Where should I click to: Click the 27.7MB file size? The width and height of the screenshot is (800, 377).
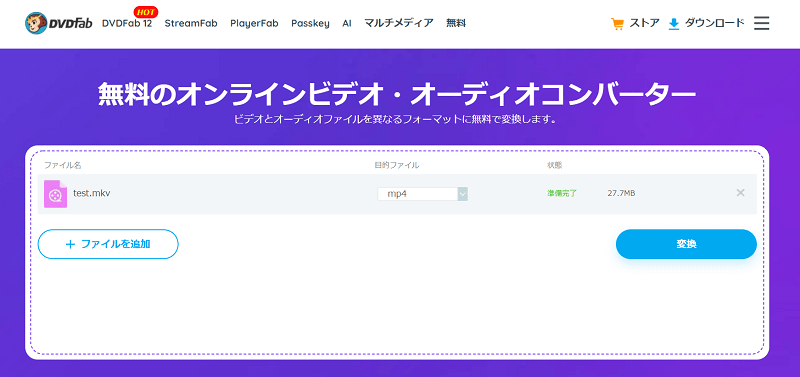tap(621, 193)
